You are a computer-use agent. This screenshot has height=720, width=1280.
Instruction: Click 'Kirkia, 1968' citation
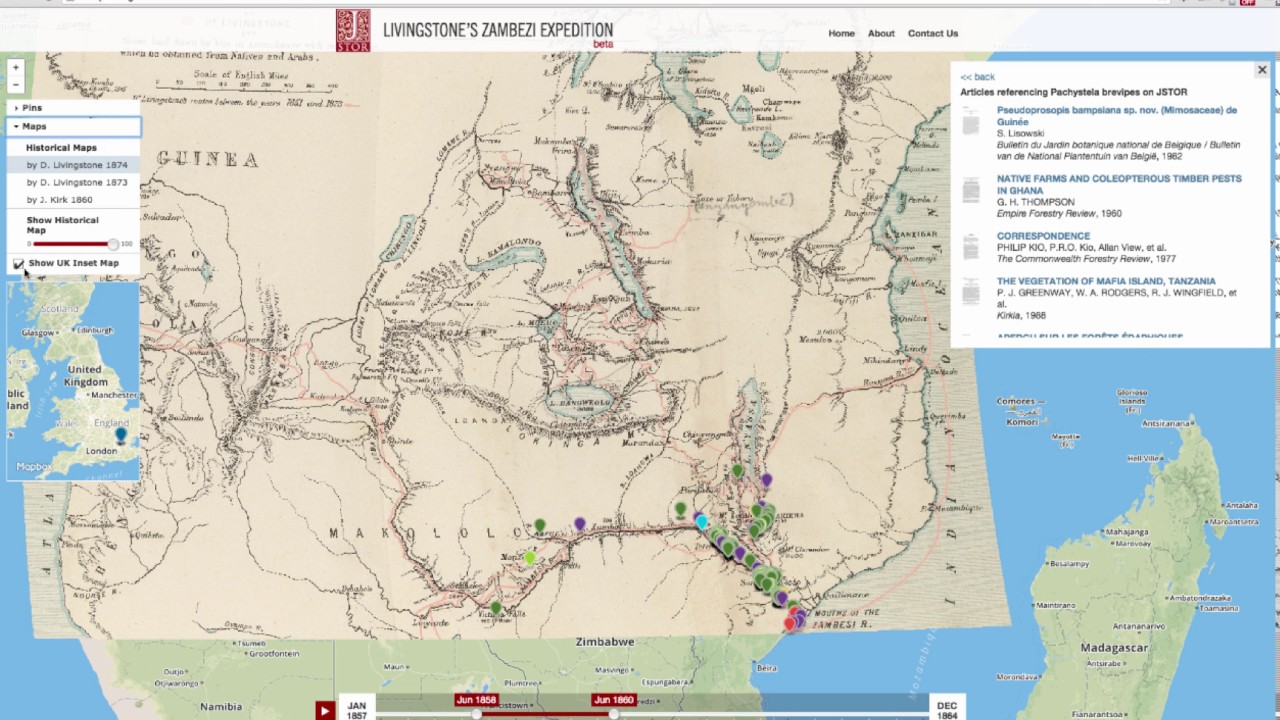click(1021, 316)
